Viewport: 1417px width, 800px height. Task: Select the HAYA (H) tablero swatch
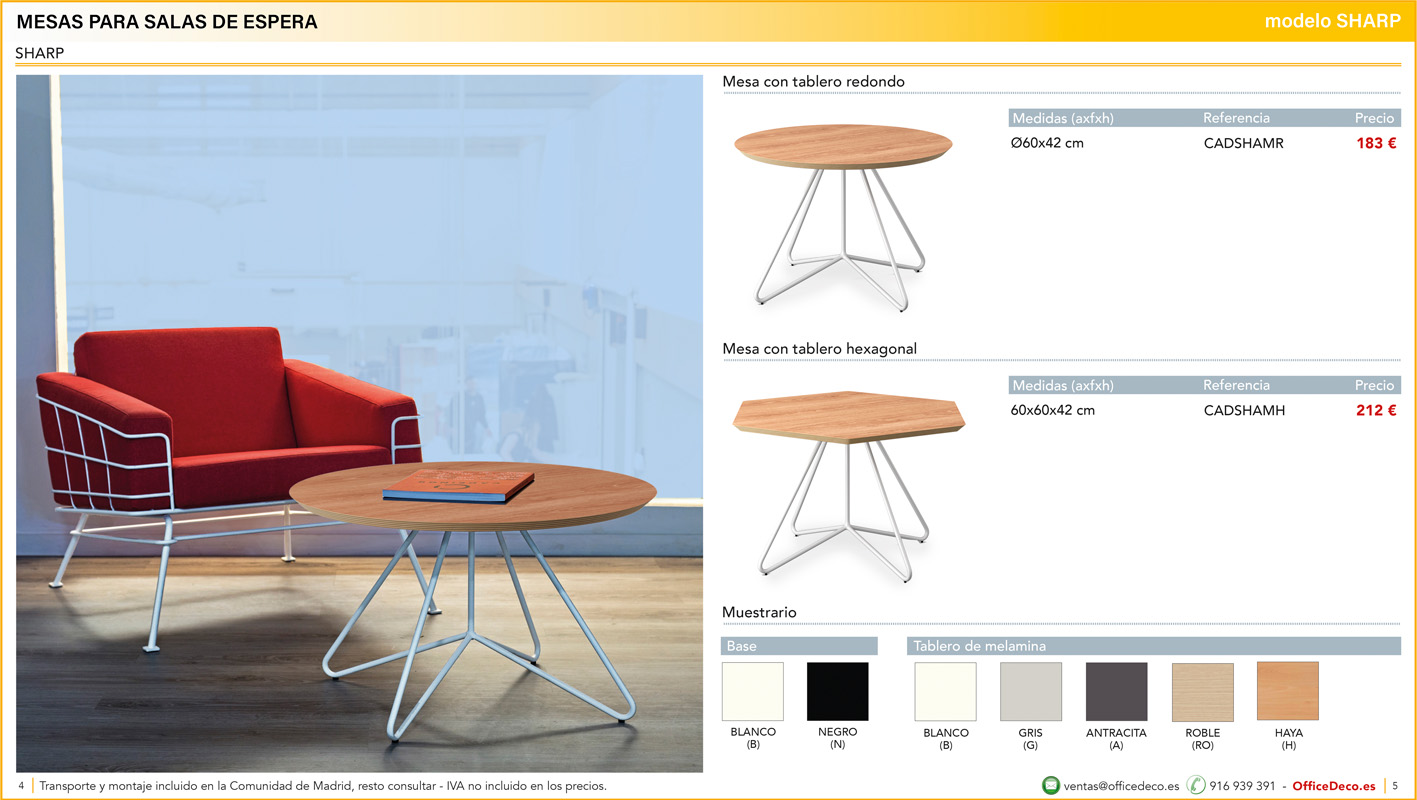click(x=1288, y=691)
